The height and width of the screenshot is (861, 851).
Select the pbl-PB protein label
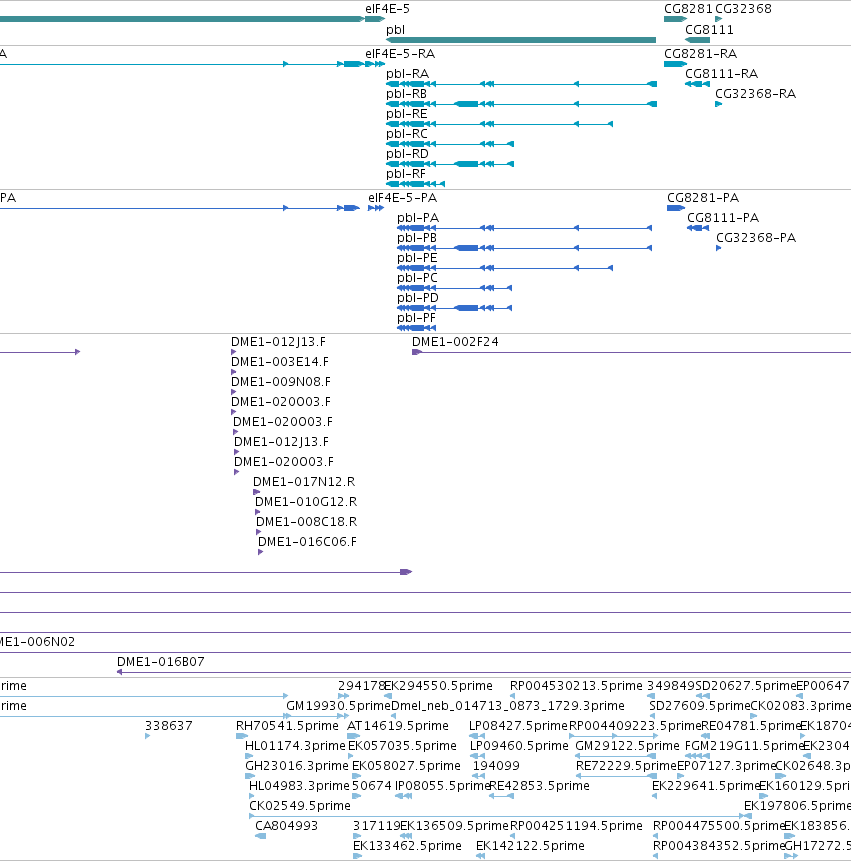[x=417, y=238]
